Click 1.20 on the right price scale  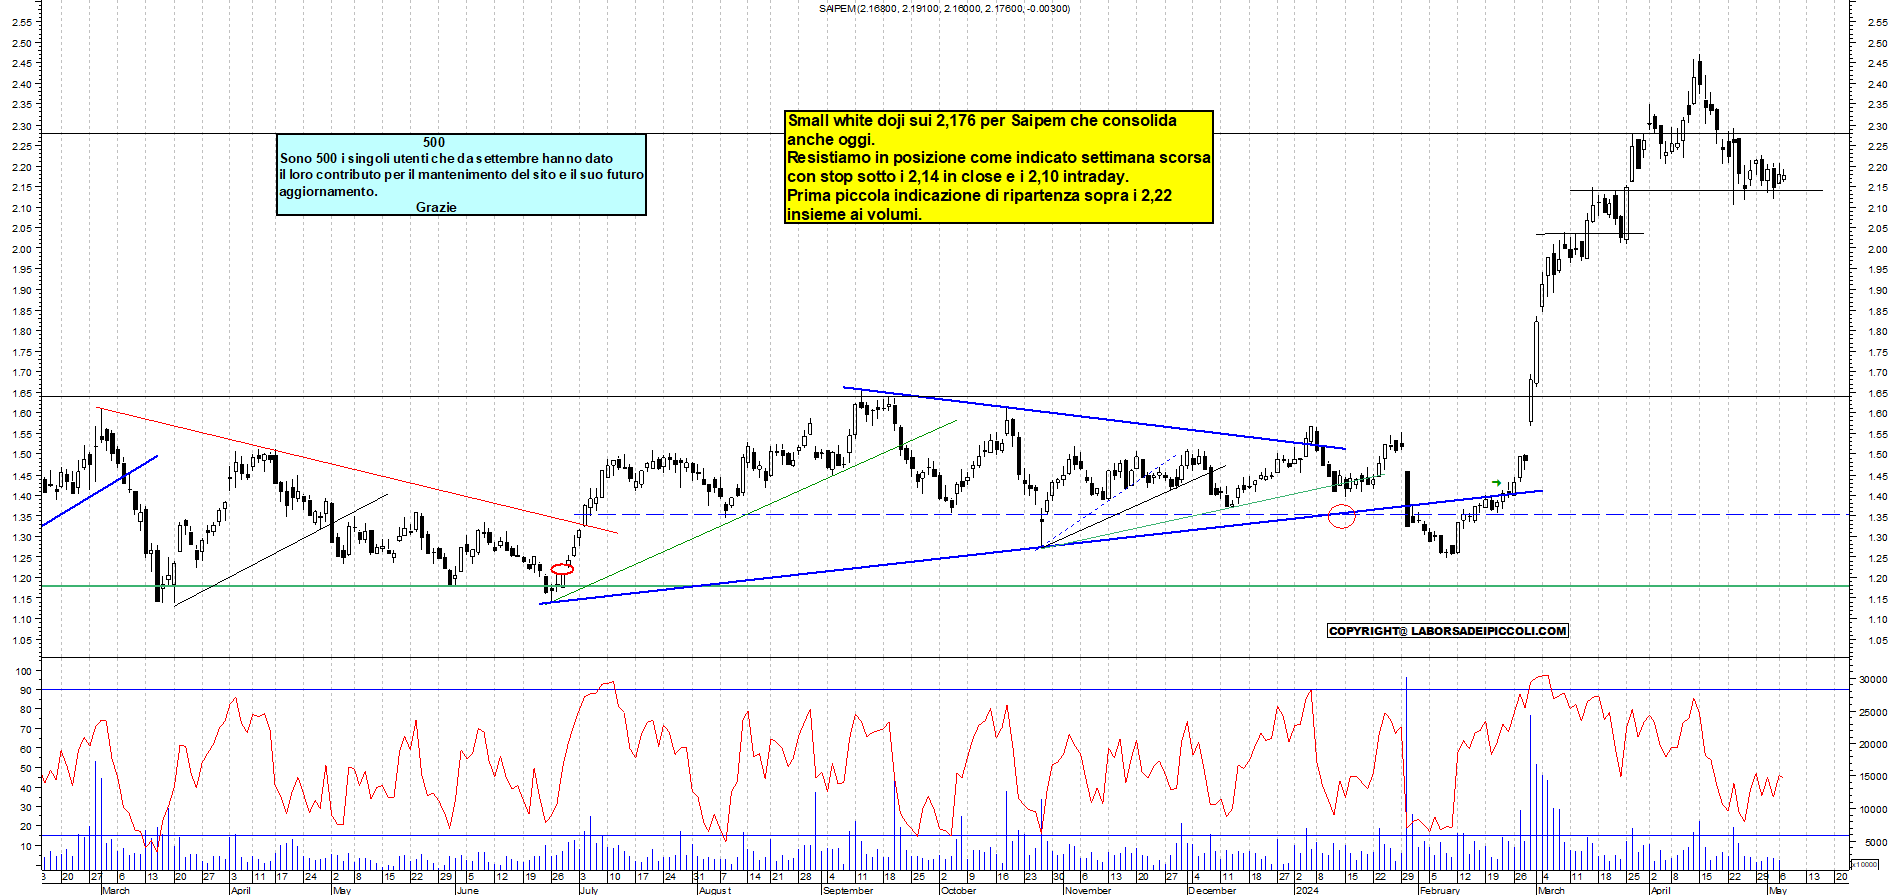click(1876, 578)
